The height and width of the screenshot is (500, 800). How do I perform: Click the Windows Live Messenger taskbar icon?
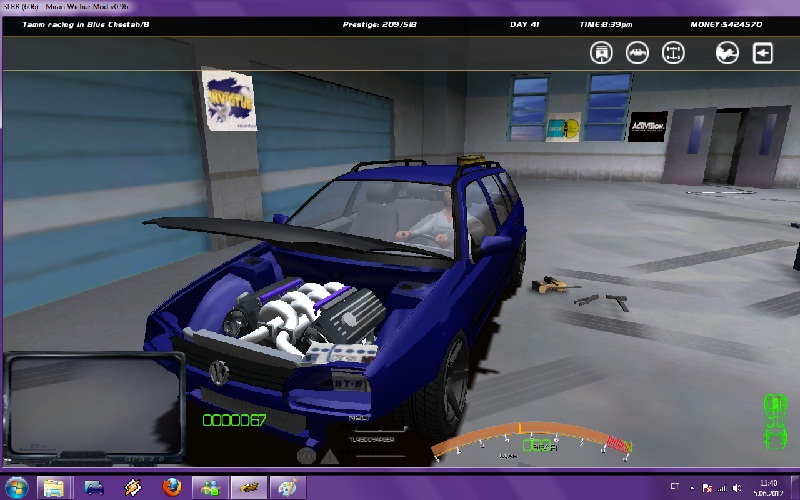(211, 487)
